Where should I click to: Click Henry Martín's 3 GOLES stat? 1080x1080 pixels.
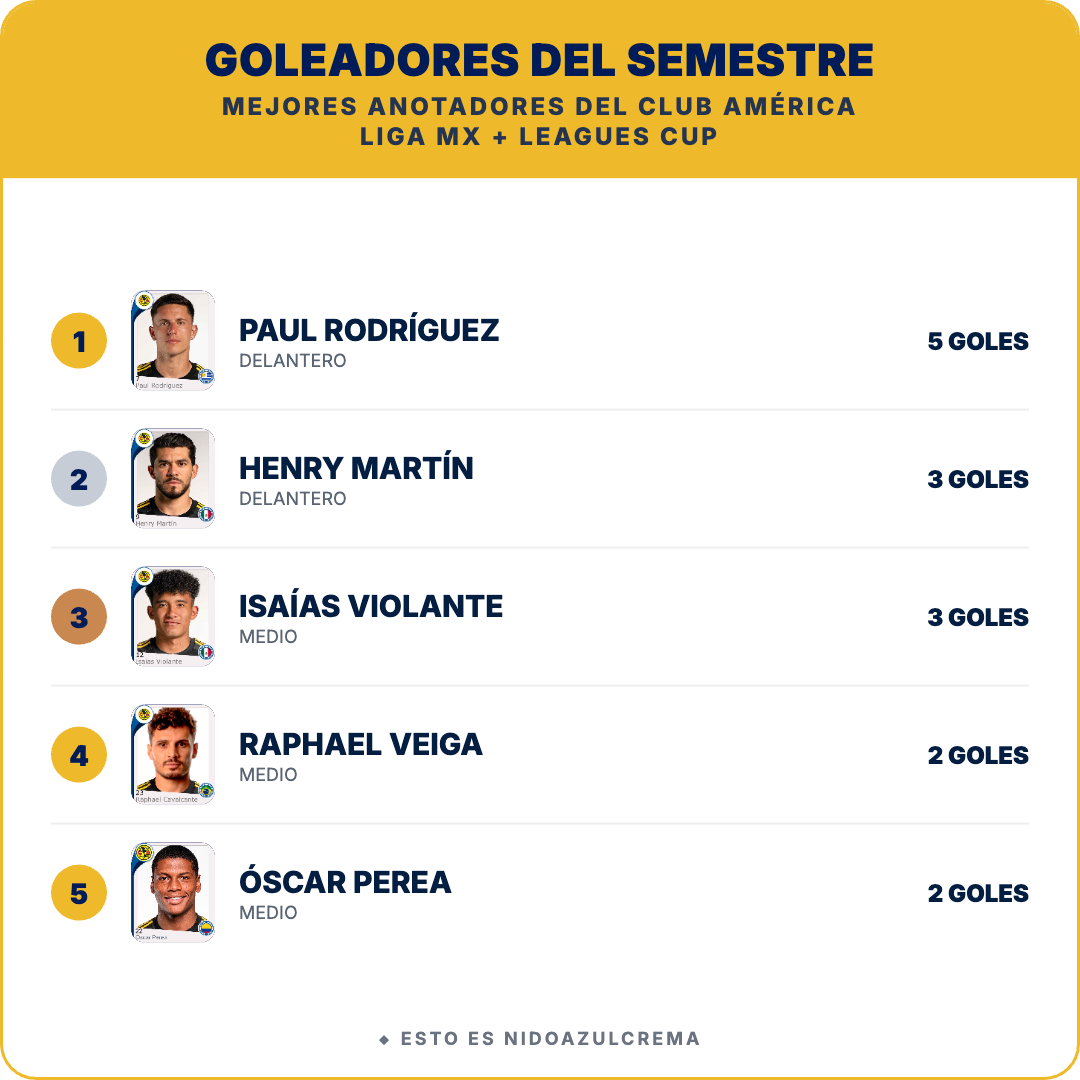pyautogui.click(x=978, y=479)
